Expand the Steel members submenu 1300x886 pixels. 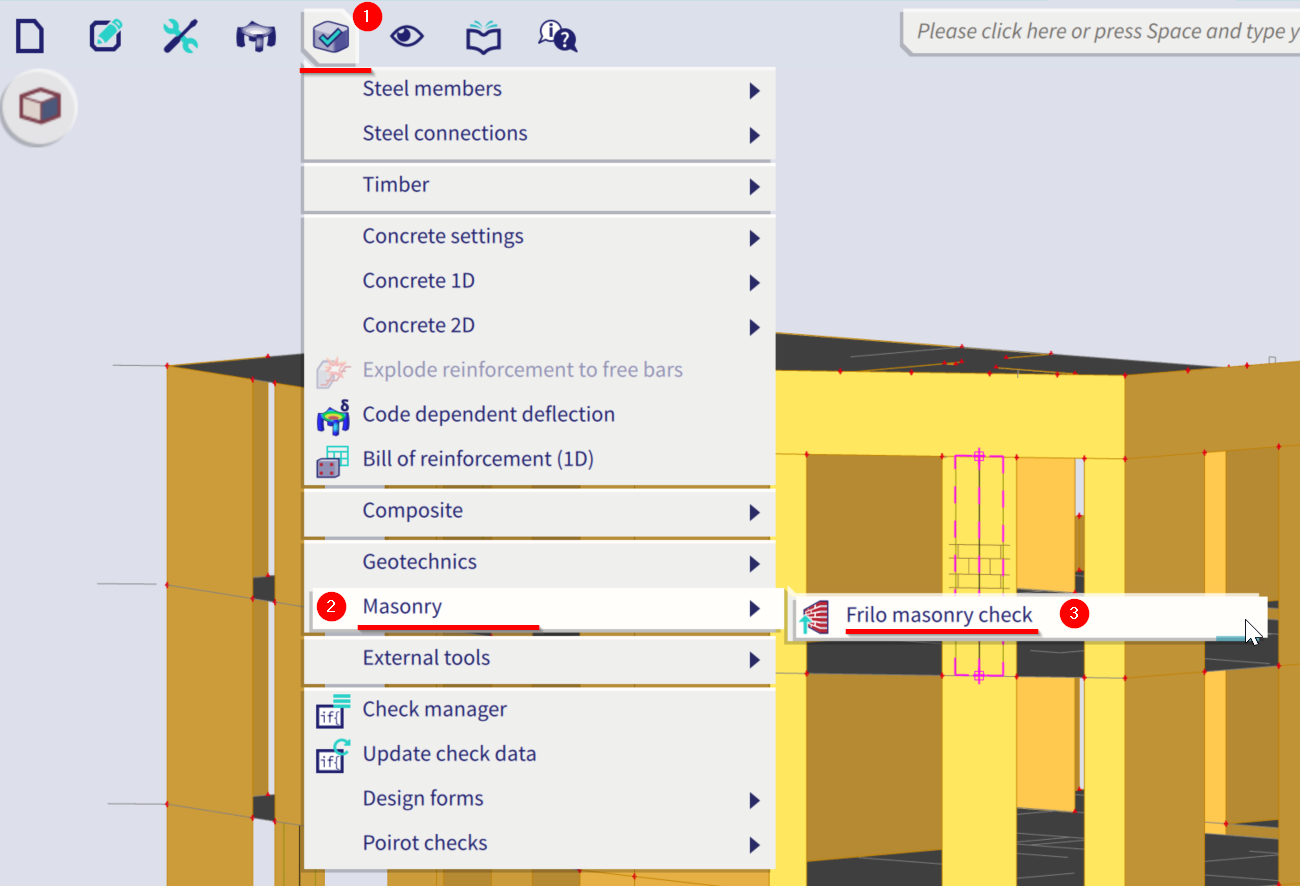click(432, 88)
